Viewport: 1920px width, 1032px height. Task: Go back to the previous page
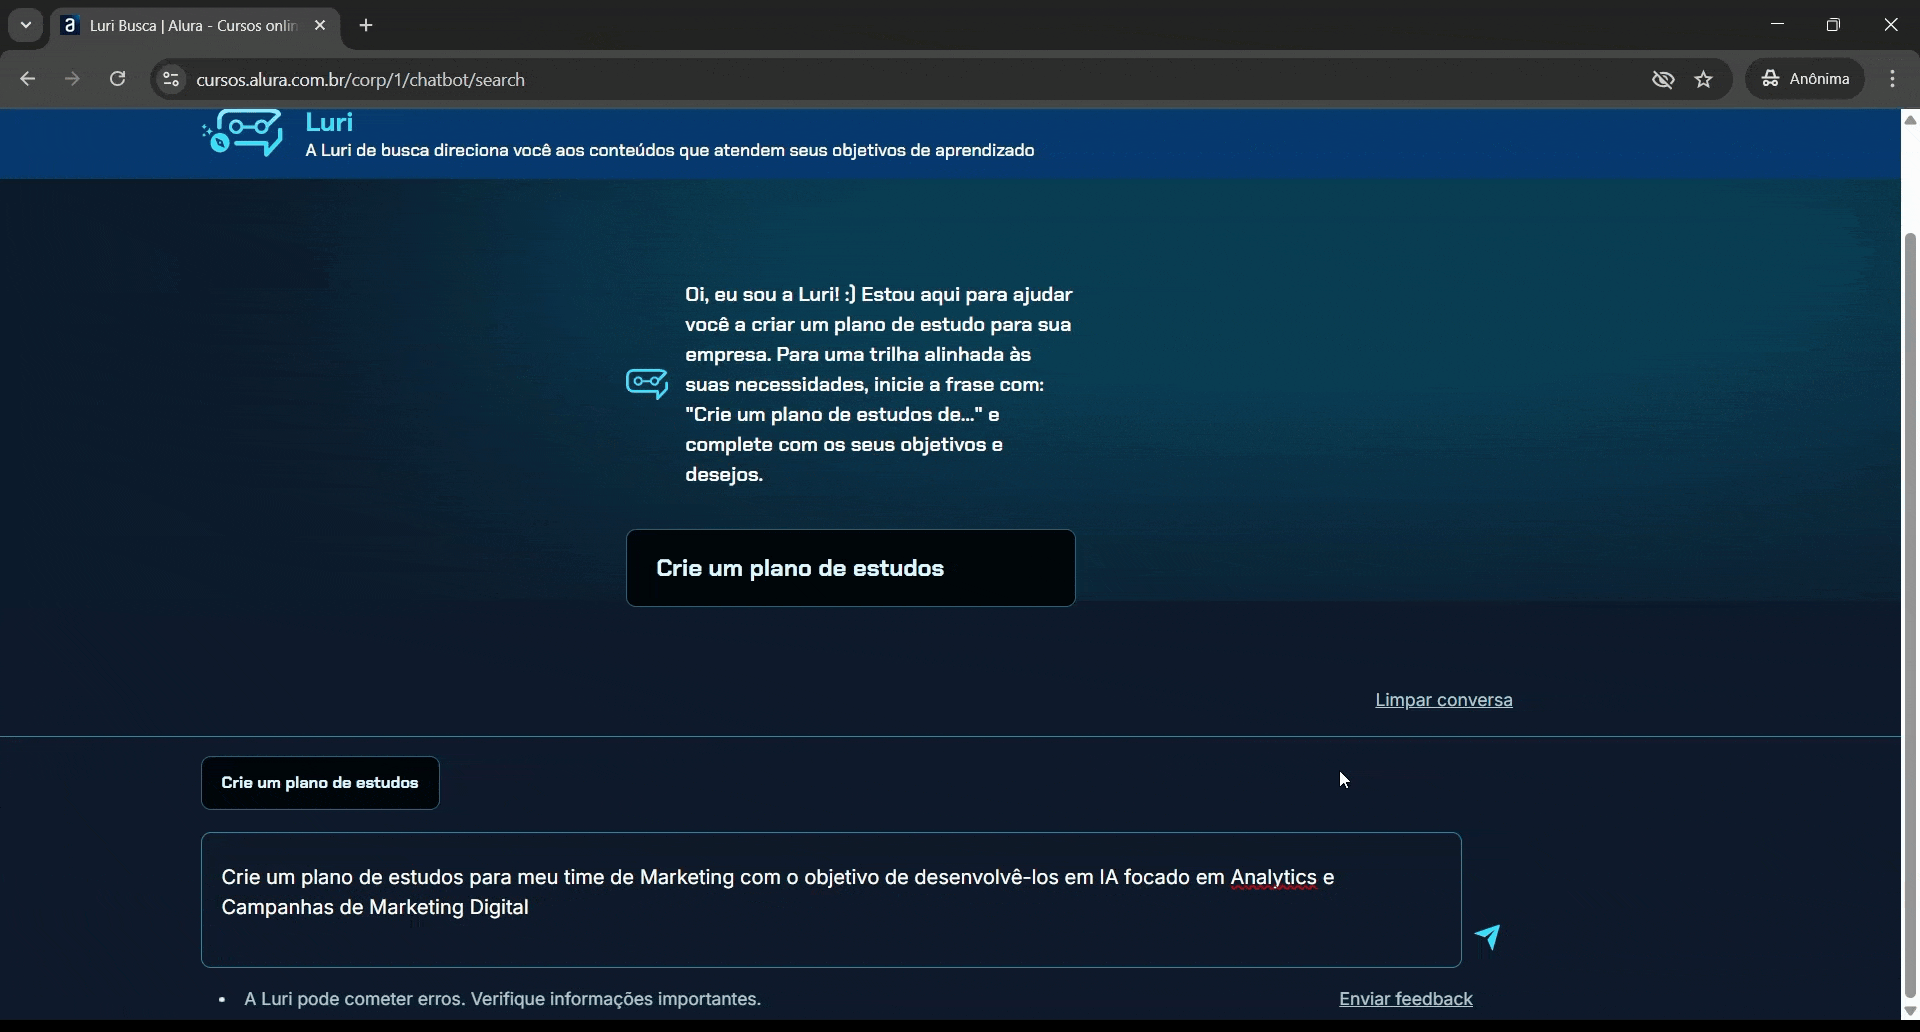(28, 79)
